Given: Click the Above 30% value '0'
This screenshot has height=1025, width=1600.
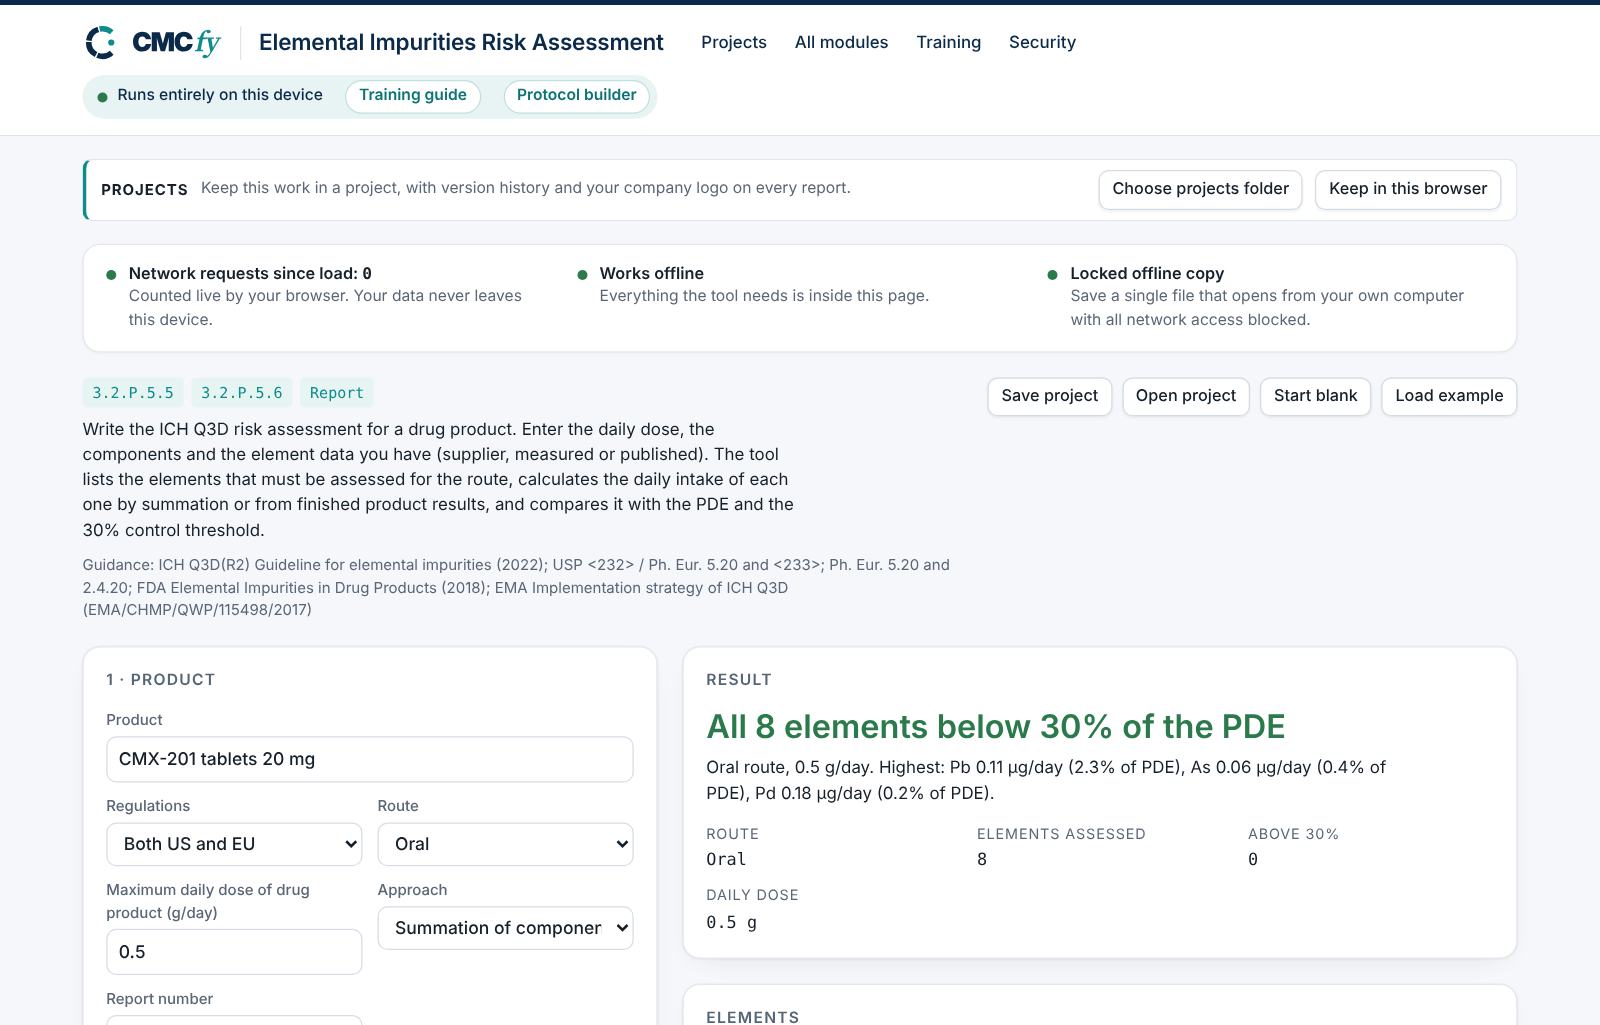Looking at the screenshot, I should 1253,859.
